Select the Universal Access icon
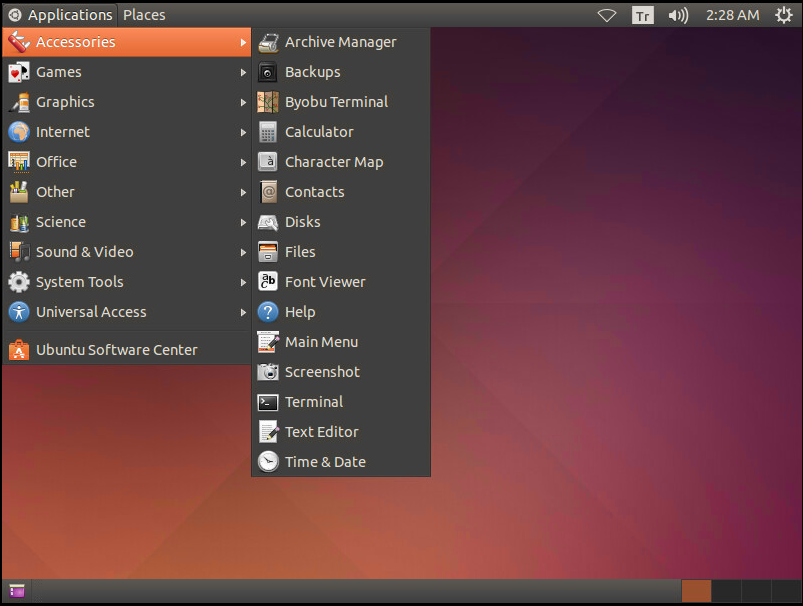803x606 pixels. (x=19, y=312)
